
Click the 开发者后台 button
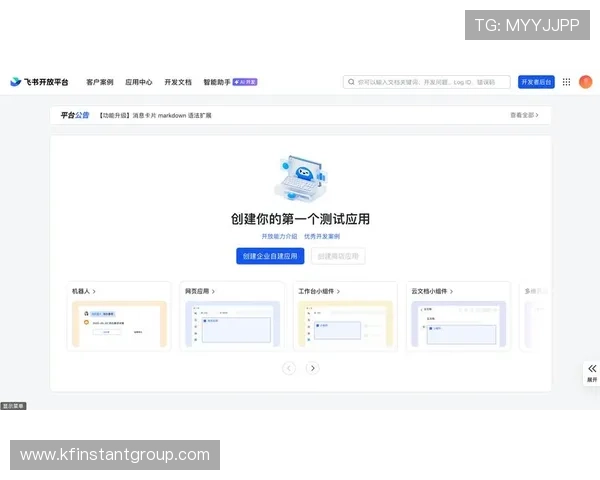pyautogui.click(x=536, y=82)
